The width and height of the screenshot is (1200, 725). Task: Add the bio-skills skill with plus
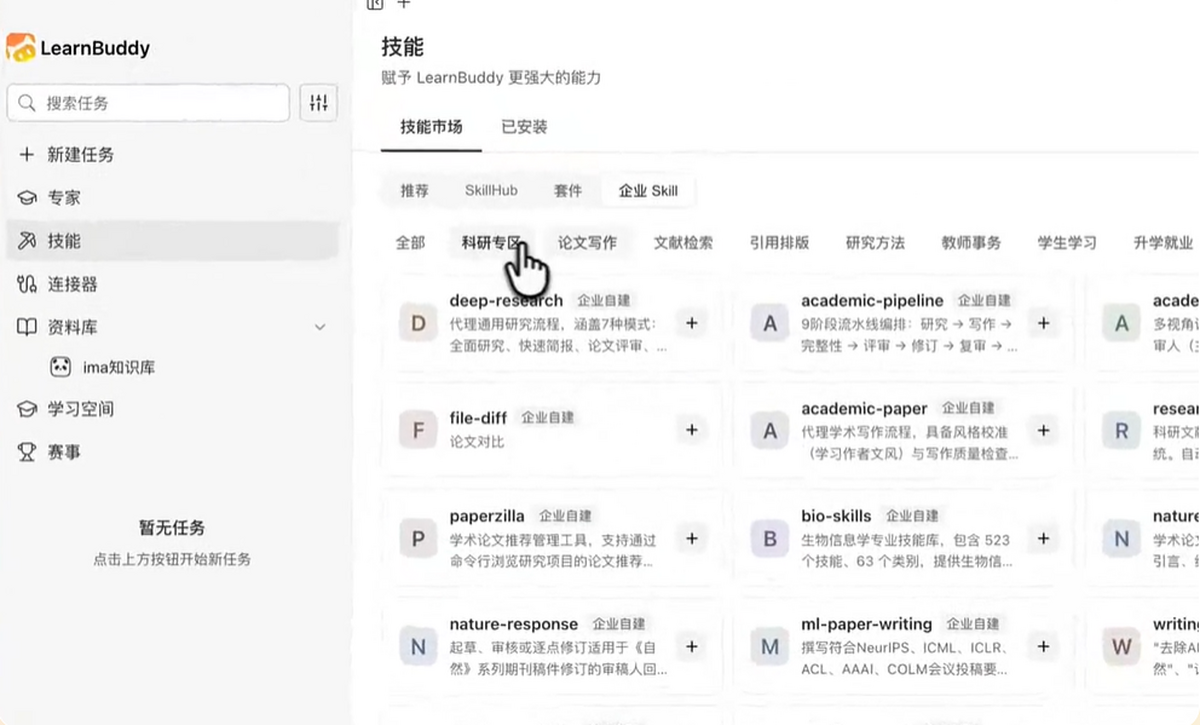(x=1043, y=538)
